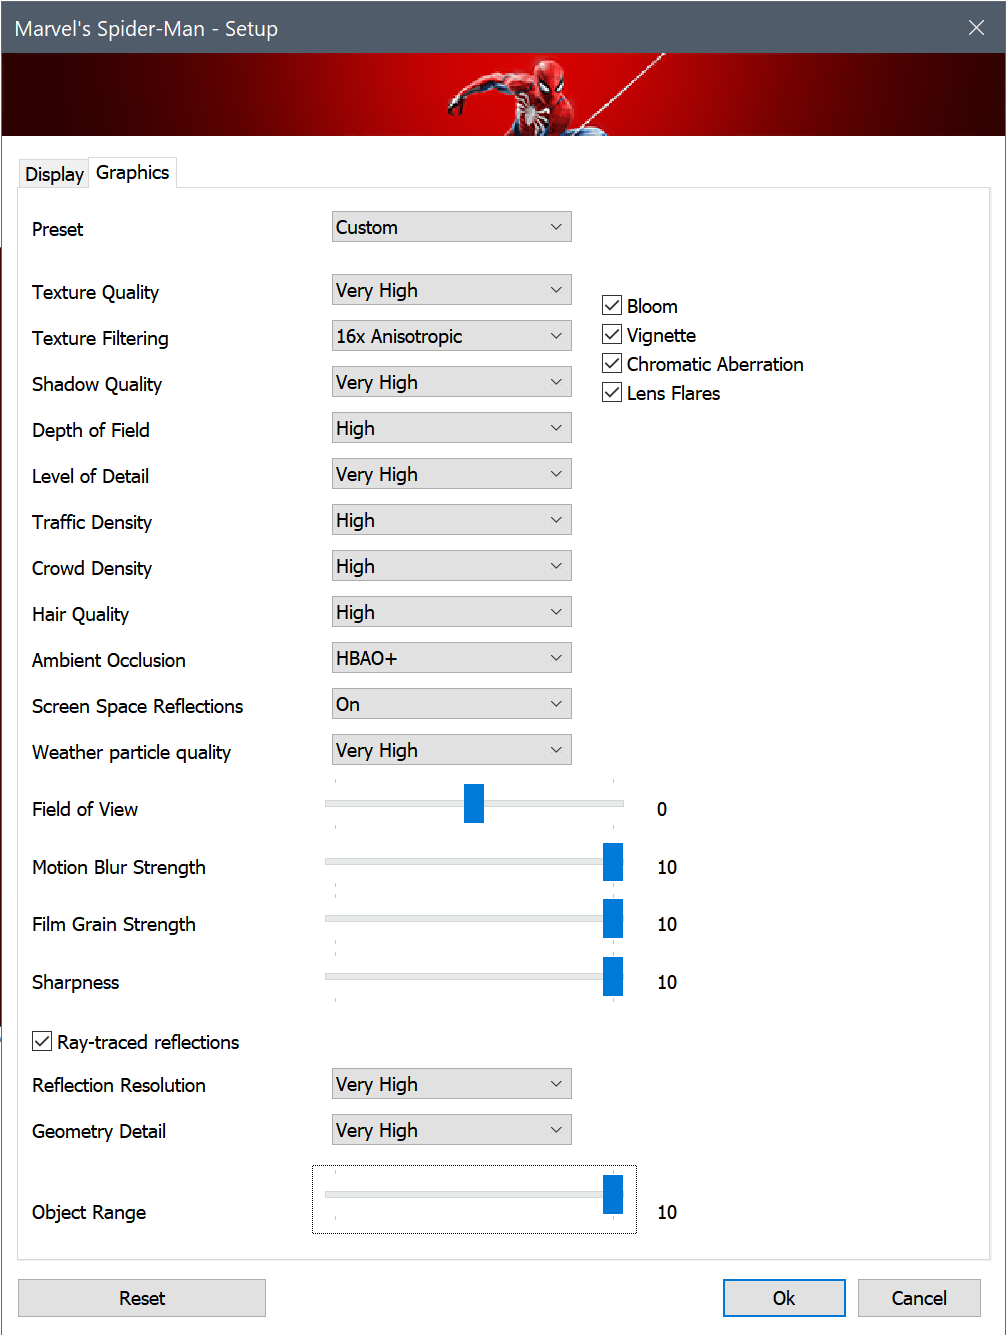This screenshot has width=1006, height=1335.
Task: Click the 'Film Grain Strength' label
Action: (x=114, y=924)
